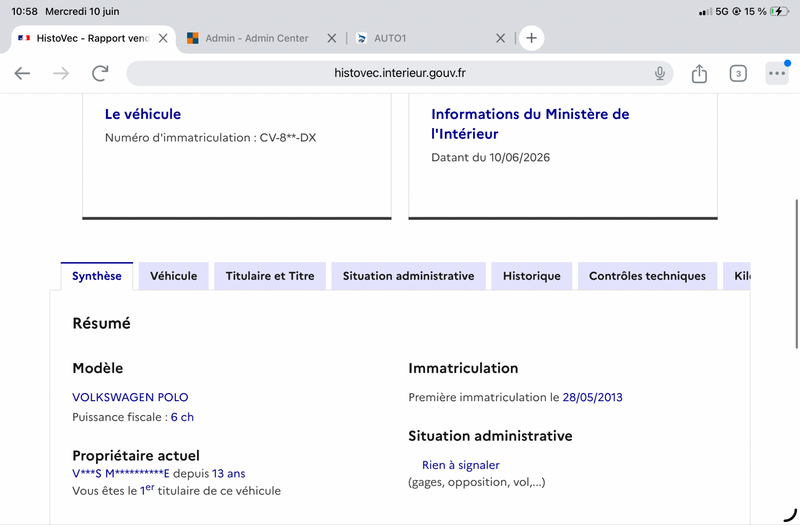Open the Titulaire et Titre tab
Screen dimensions: 800x525
270,276
